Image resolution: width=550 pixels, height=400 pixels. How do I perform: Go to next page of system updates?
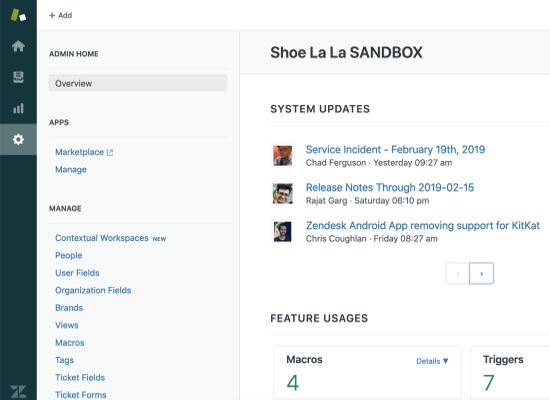point(481,273)
